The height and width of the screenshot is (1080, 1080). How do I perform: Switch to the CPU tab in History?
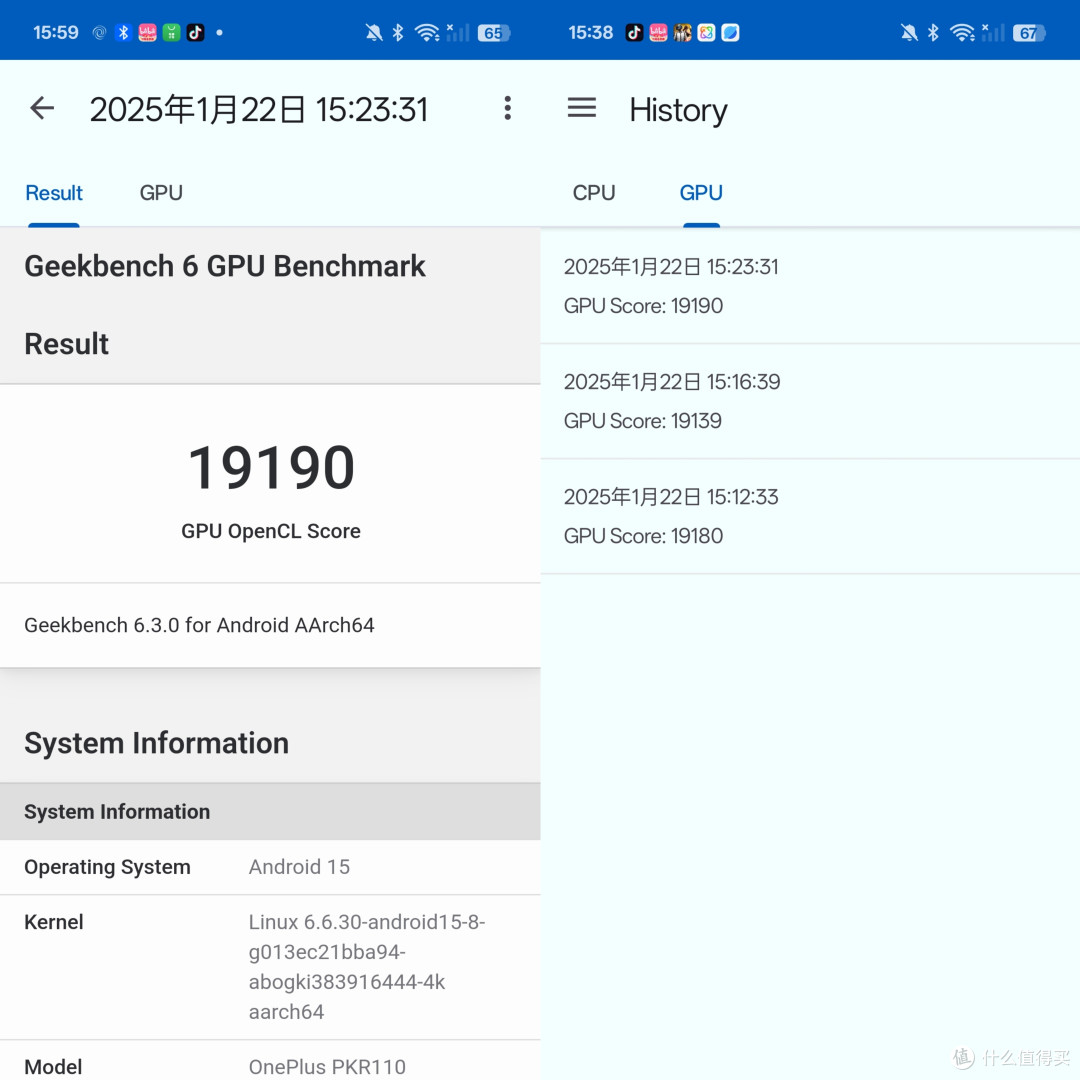[594, 193]
